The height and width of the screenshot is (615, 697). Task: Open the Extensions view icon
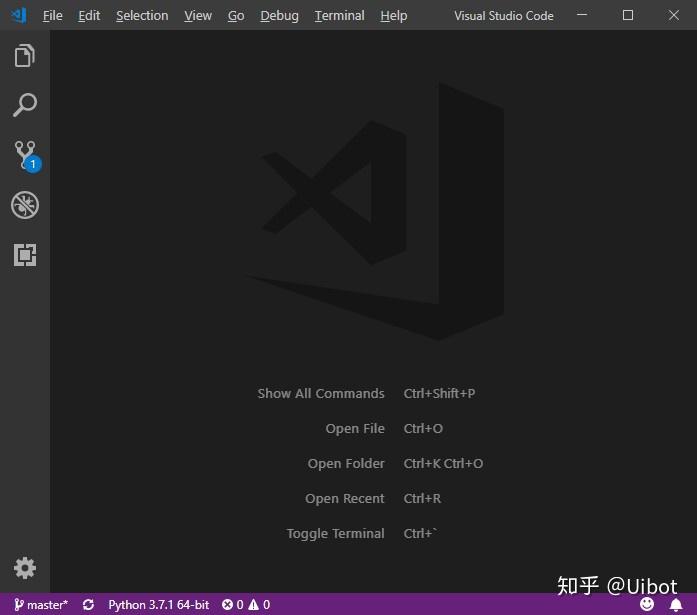pyautogui.click(x=25, y=255)
